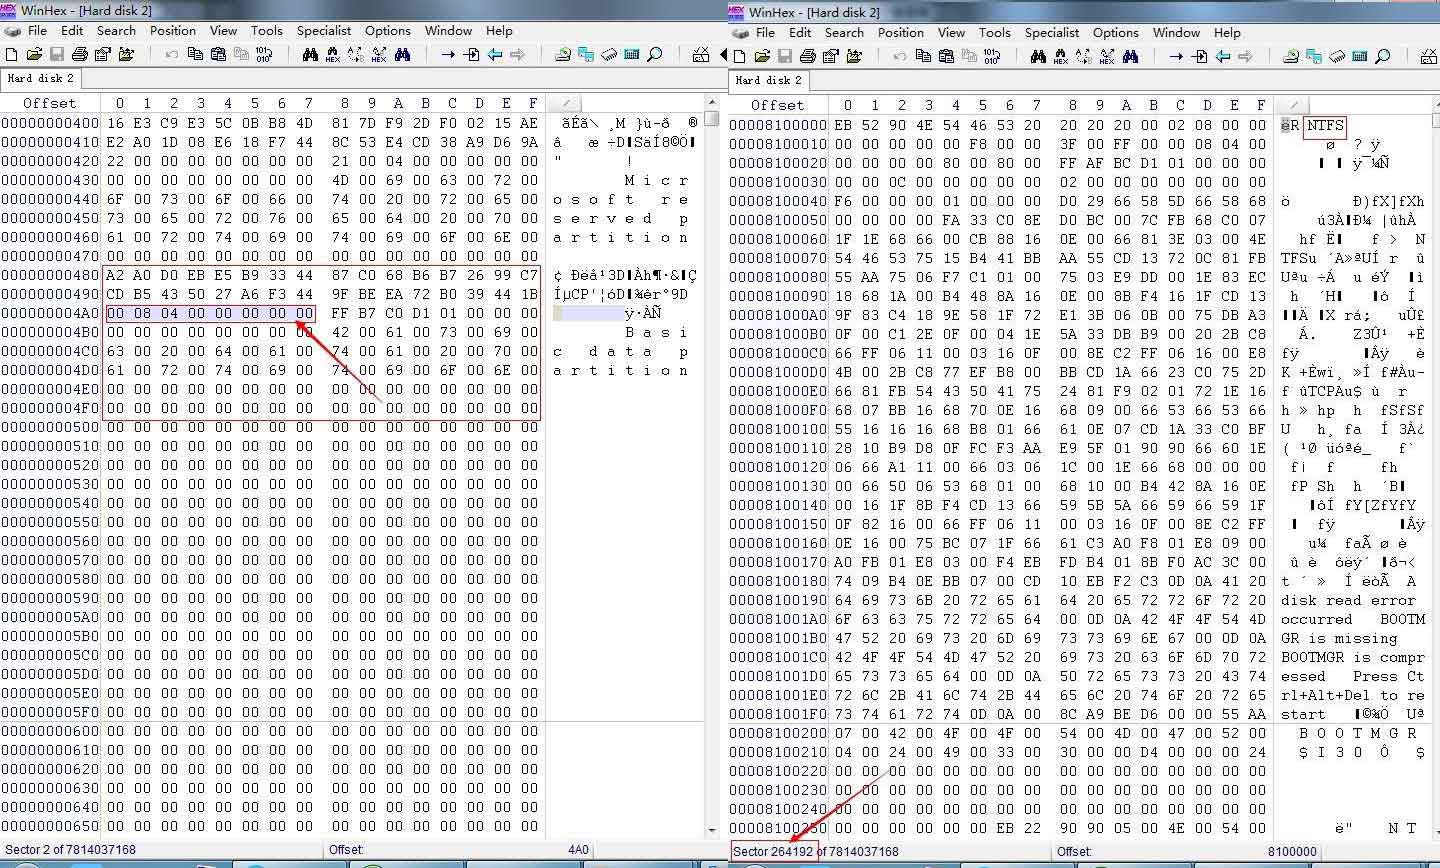Image resolution: width=1440 pixels, height=868 pixels.
Task: Click Open Disk icon in right WinHex toolbar
Action: [1290, 56]
